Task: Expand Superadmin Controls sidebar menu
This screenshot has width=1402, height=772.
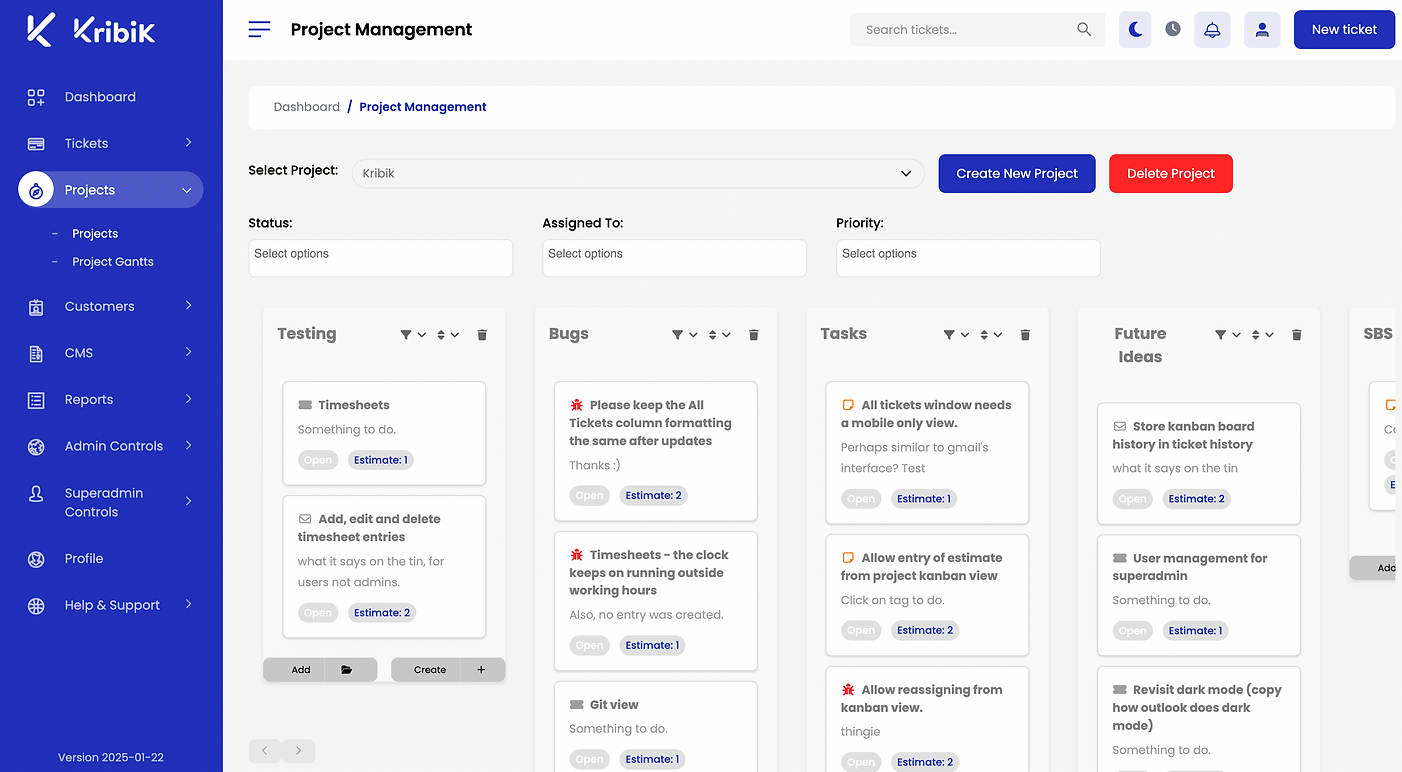Action: coord(110,502)
